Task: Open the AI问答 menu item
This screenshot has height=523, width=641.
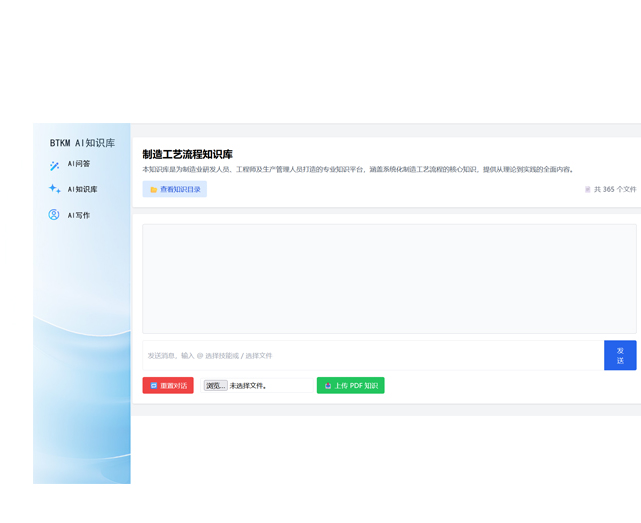Action: tap(79, 164)
